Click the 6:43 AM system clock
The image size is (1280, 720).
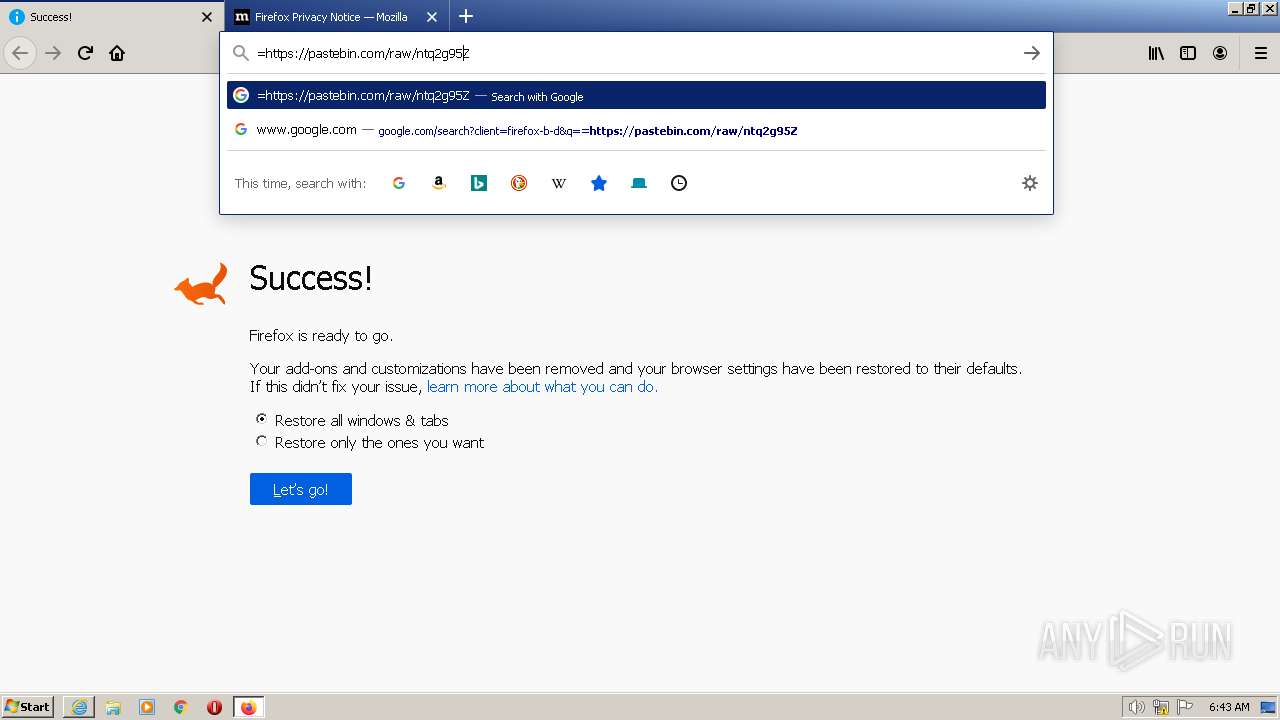[x=1229, y=707]
